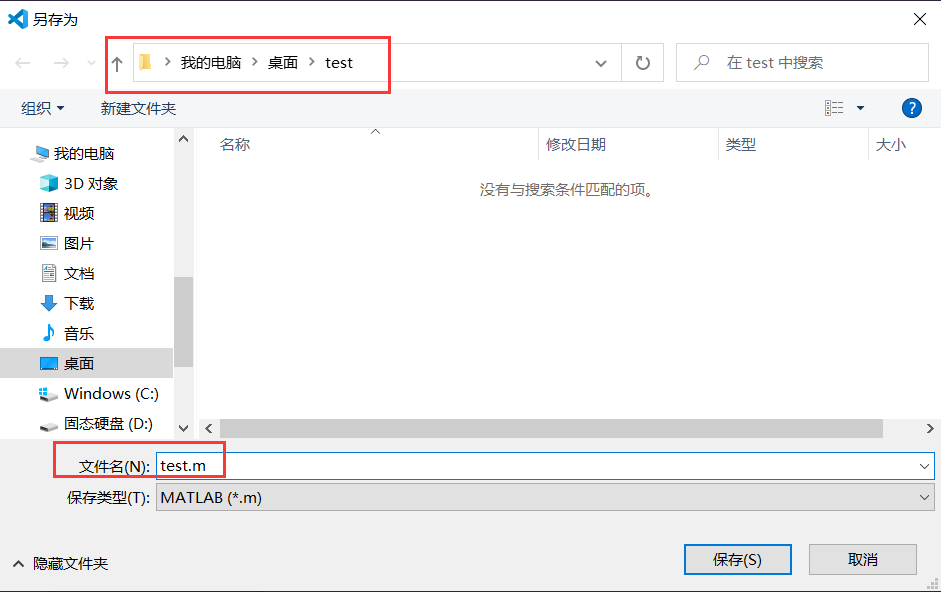This screenshot has width=941, height=592.
Task: Click the VS Code logo in title bar
Action: [18, 19]
